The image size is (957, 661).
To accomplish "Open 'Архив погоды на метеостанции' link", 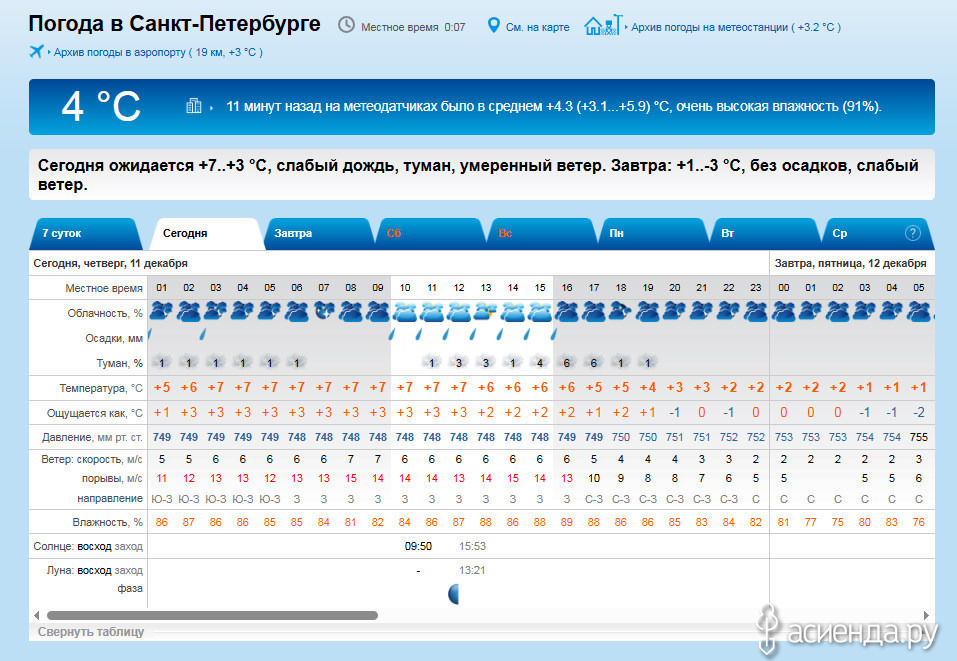I will point(735,27).
